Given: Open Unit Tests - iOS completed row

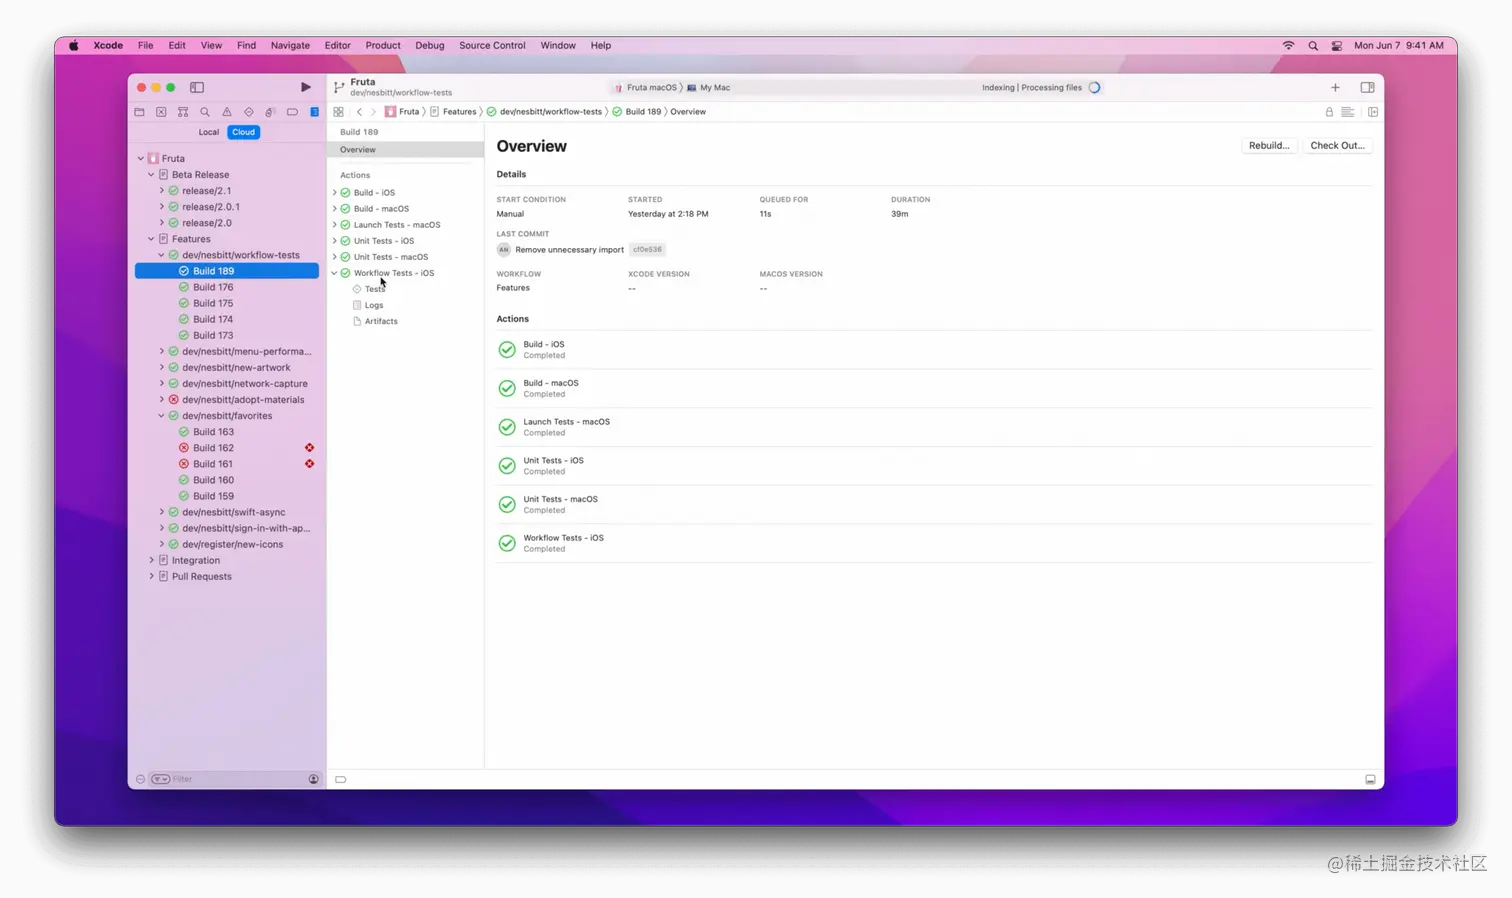Looking at the screenshot, I should [934, 466].
